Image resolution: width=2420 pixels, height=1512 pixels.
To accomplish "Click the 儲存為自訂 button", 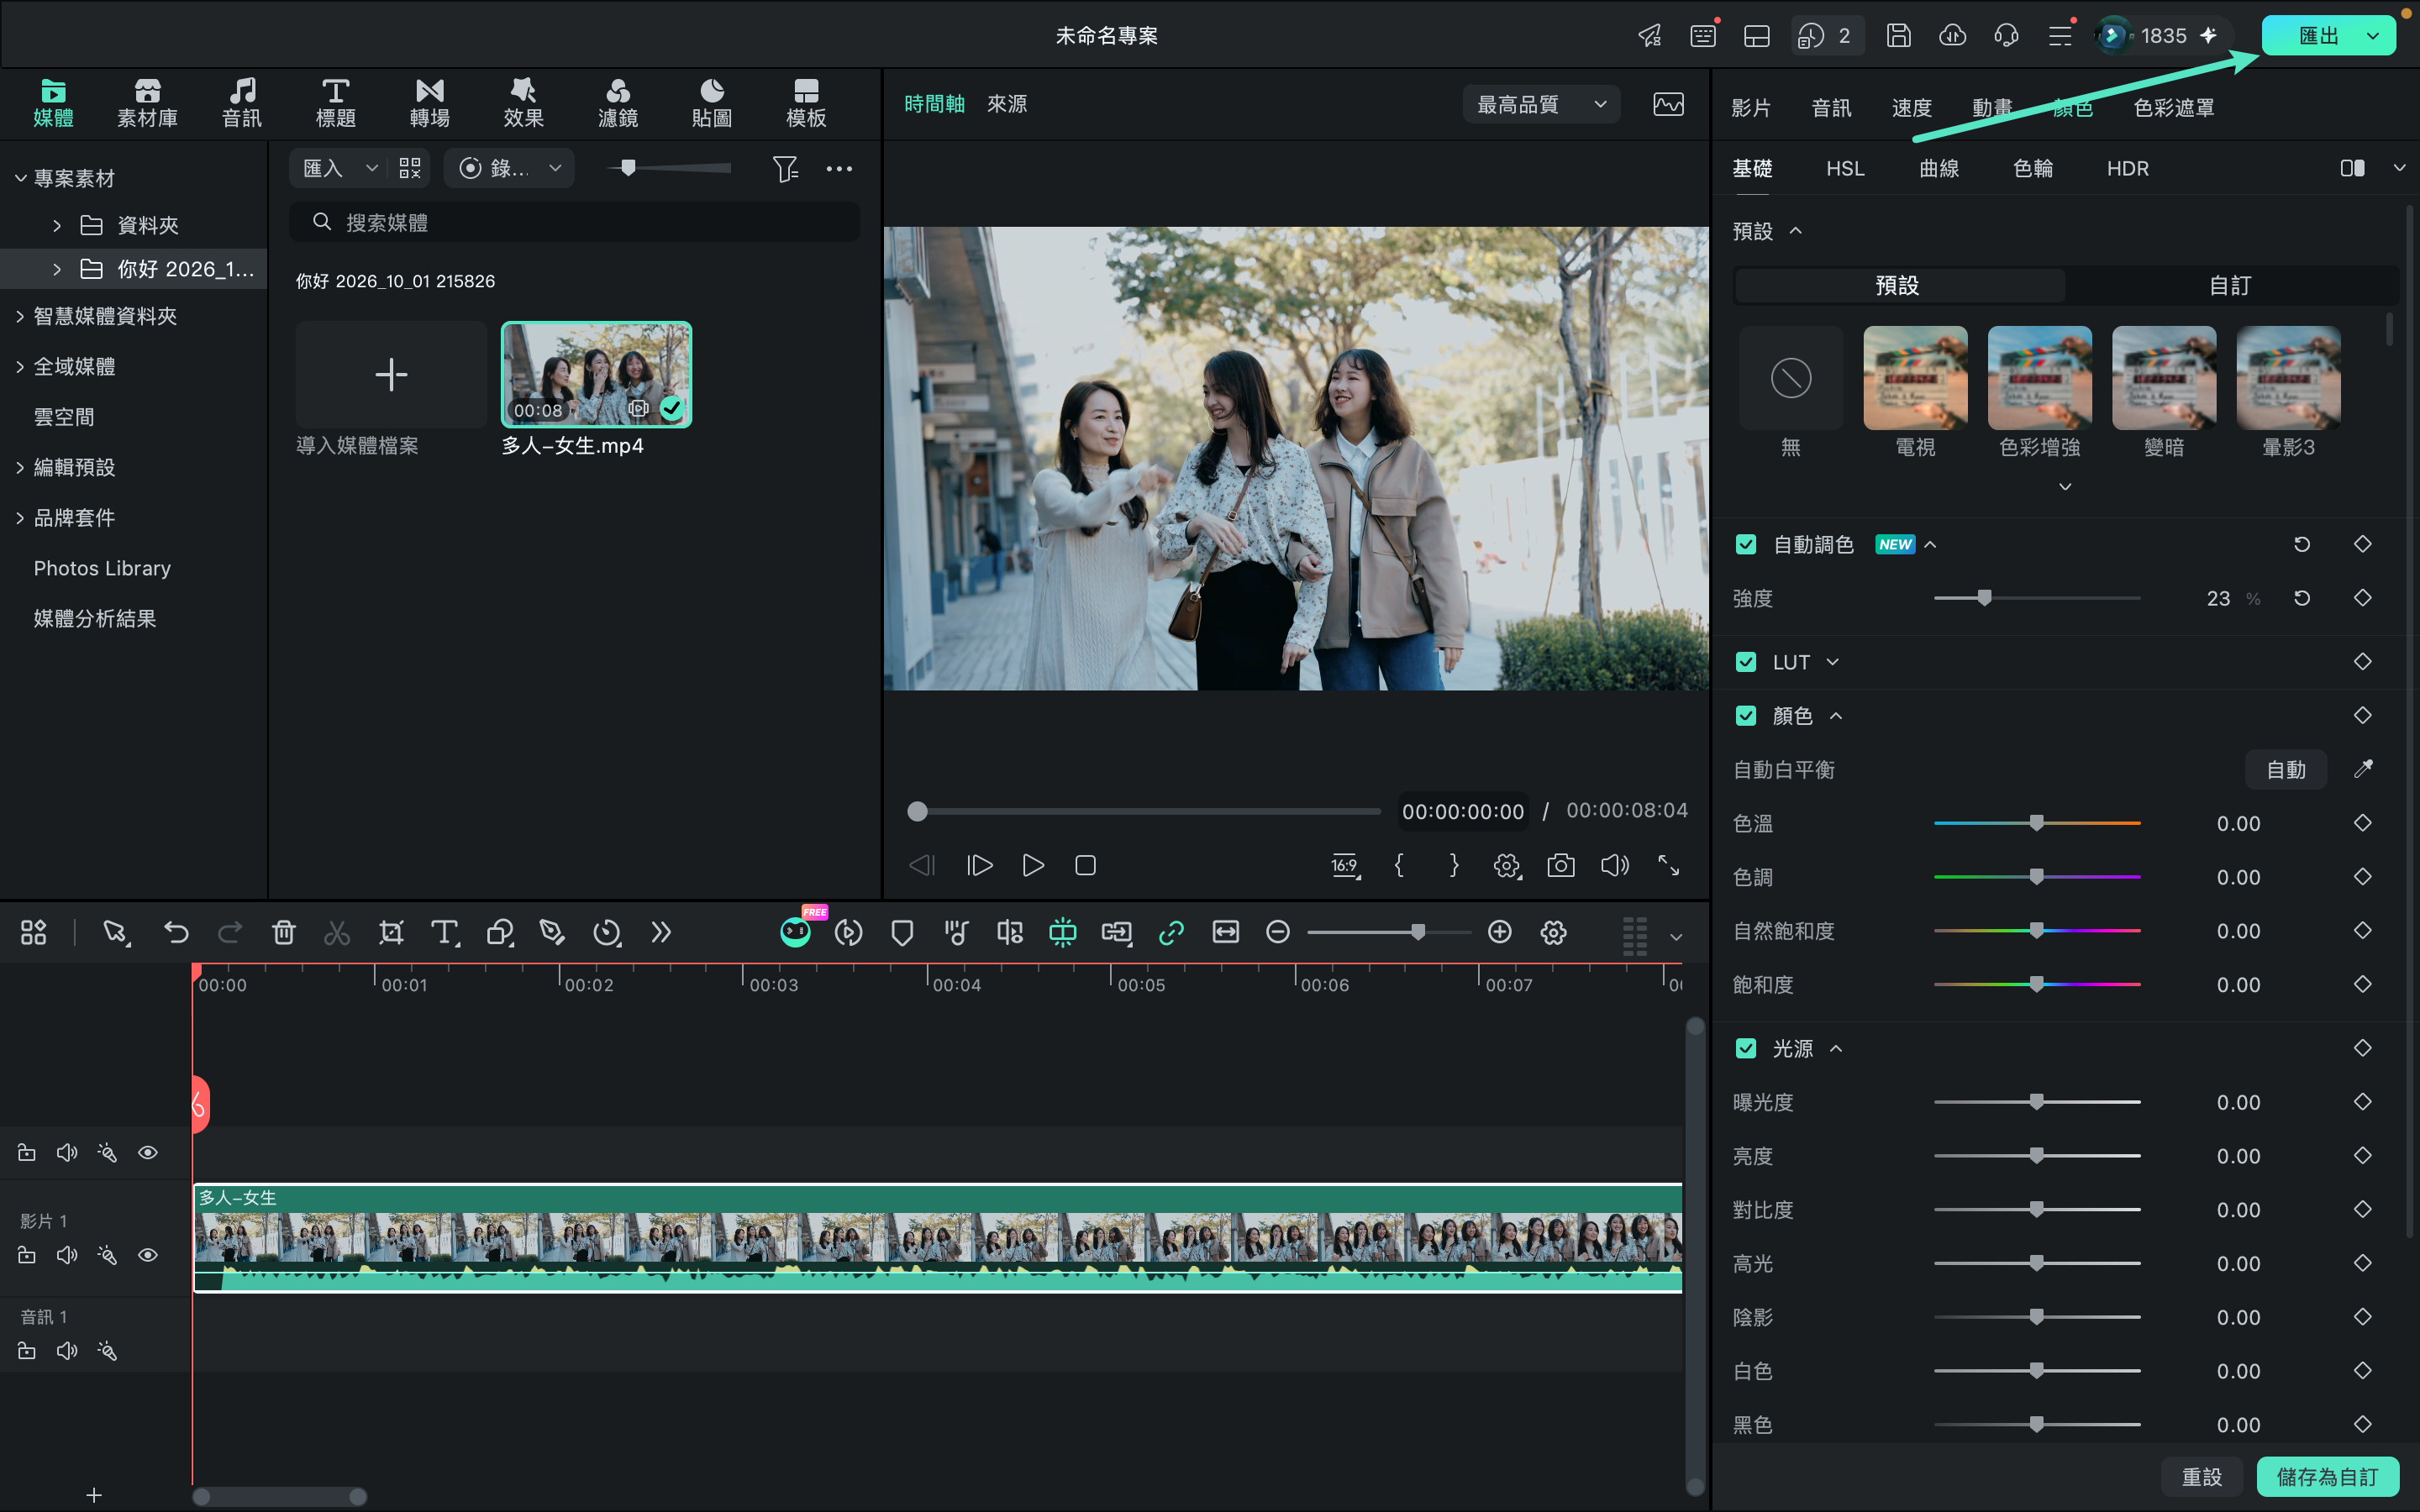I will 2327,1476.
